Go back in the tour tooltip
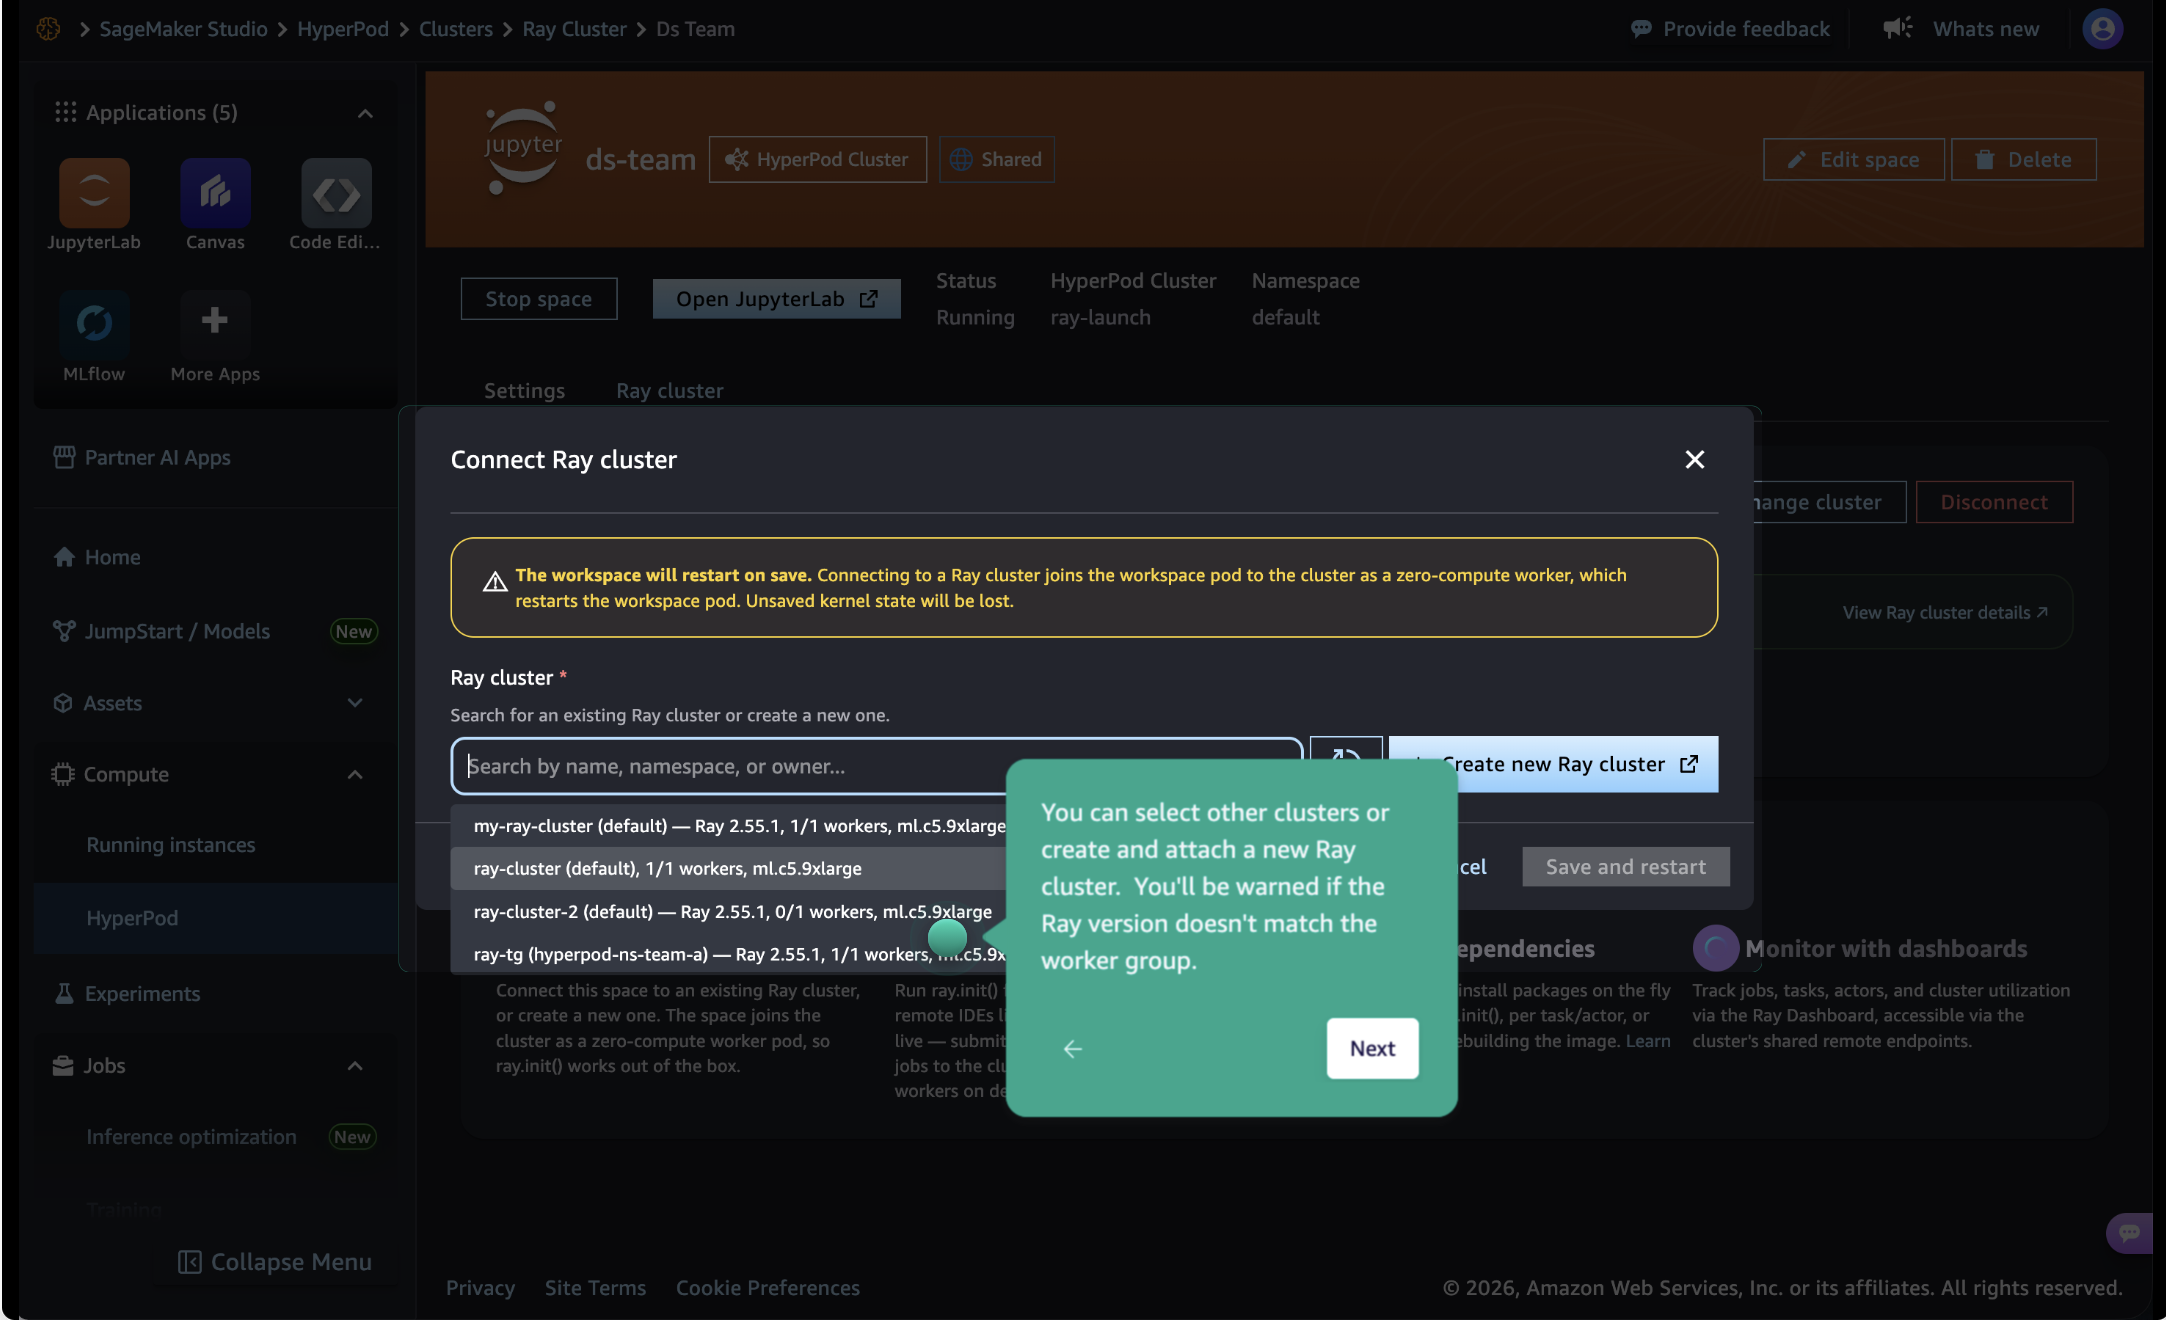The height and width of the screenshot is (1320, 2166). click(1072, 1048)
